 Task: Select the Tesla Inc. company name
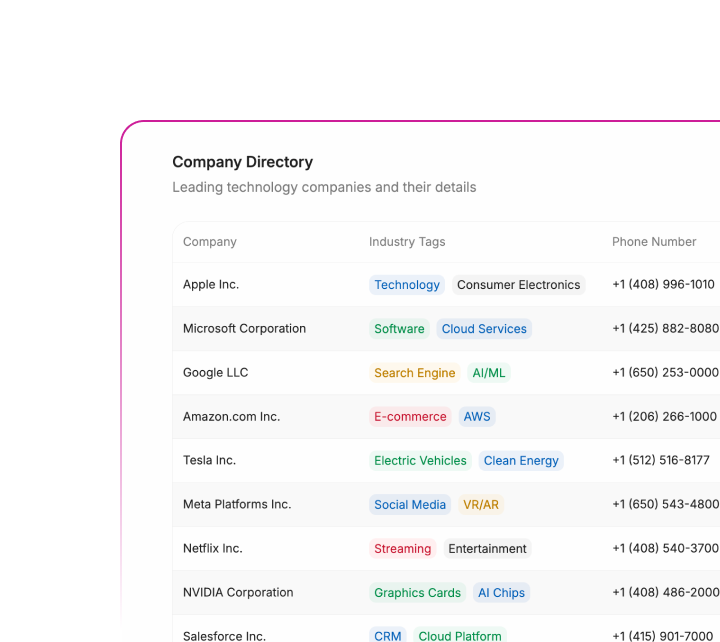pos(209,461)
